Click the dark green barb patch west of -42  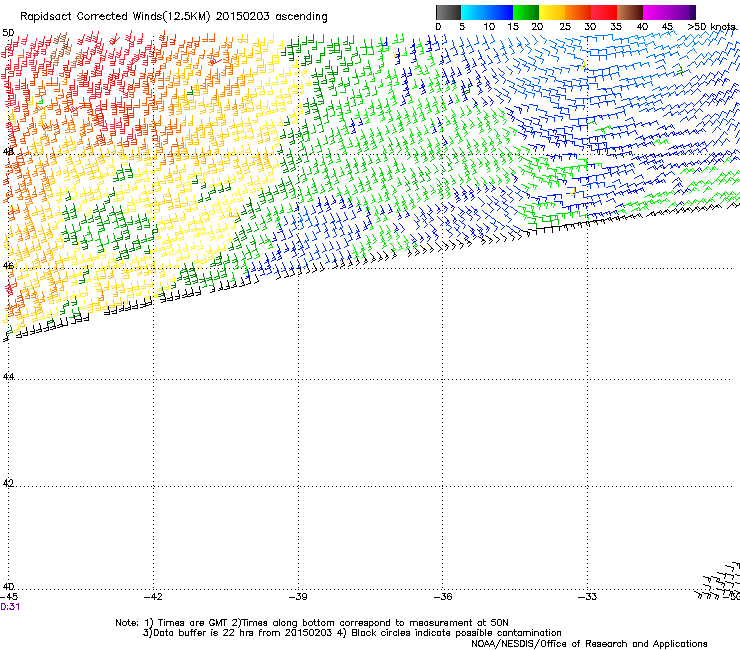[x=108, y=227]
